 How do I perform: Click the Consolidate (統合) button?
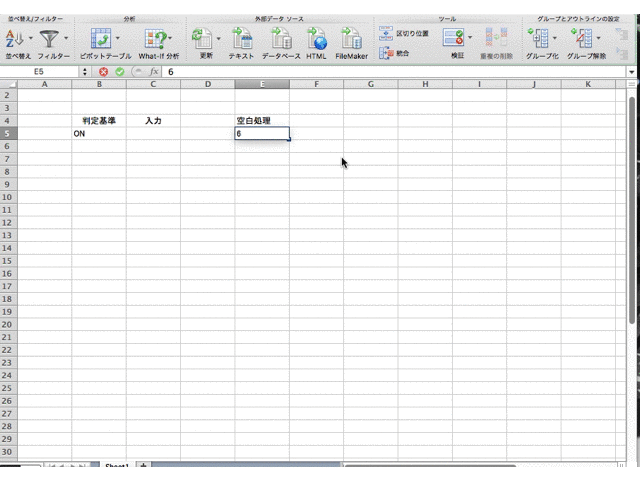[x=395, y=53]
